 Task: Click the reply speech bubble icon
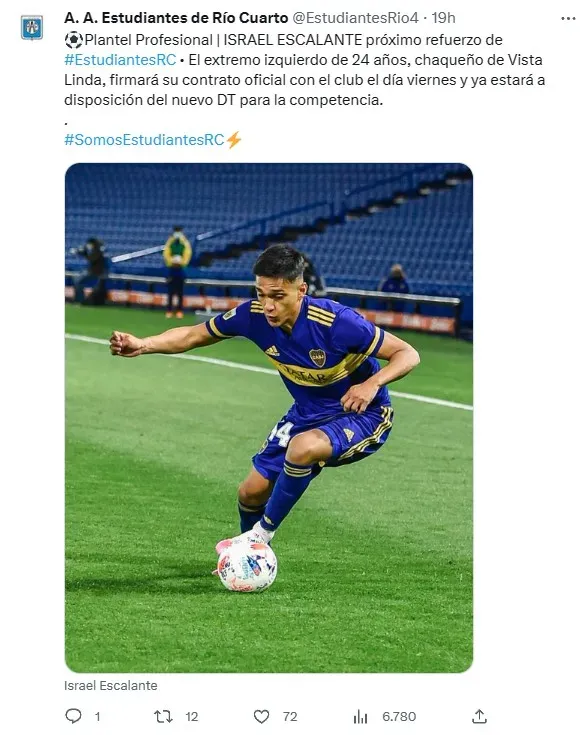pos(73,716)
